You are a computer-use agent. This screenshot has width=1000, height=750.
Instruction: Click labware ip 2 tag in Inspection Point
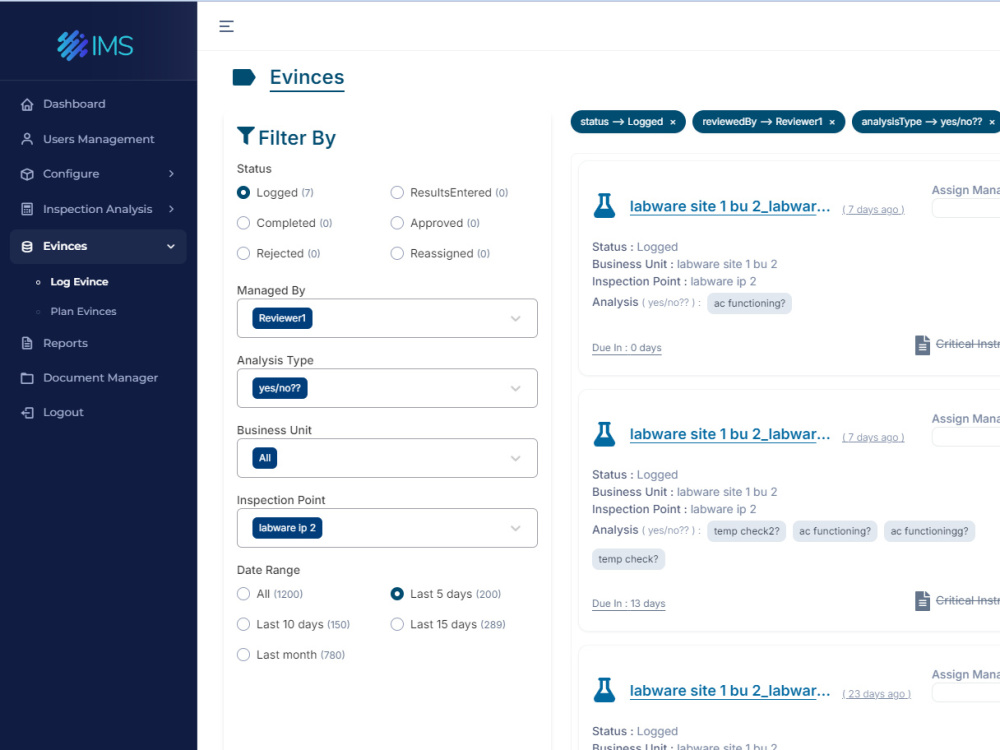(287, 528)
